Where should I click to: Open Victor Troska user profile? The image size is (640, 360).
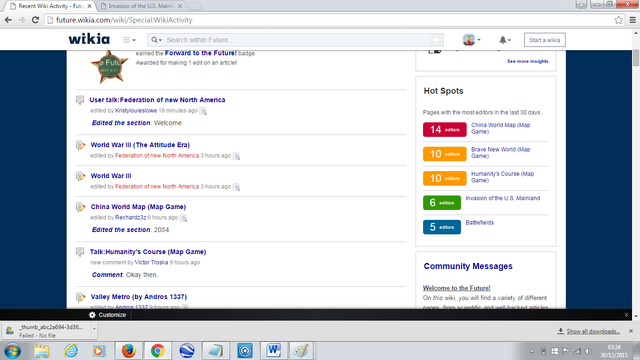[151, 262]
